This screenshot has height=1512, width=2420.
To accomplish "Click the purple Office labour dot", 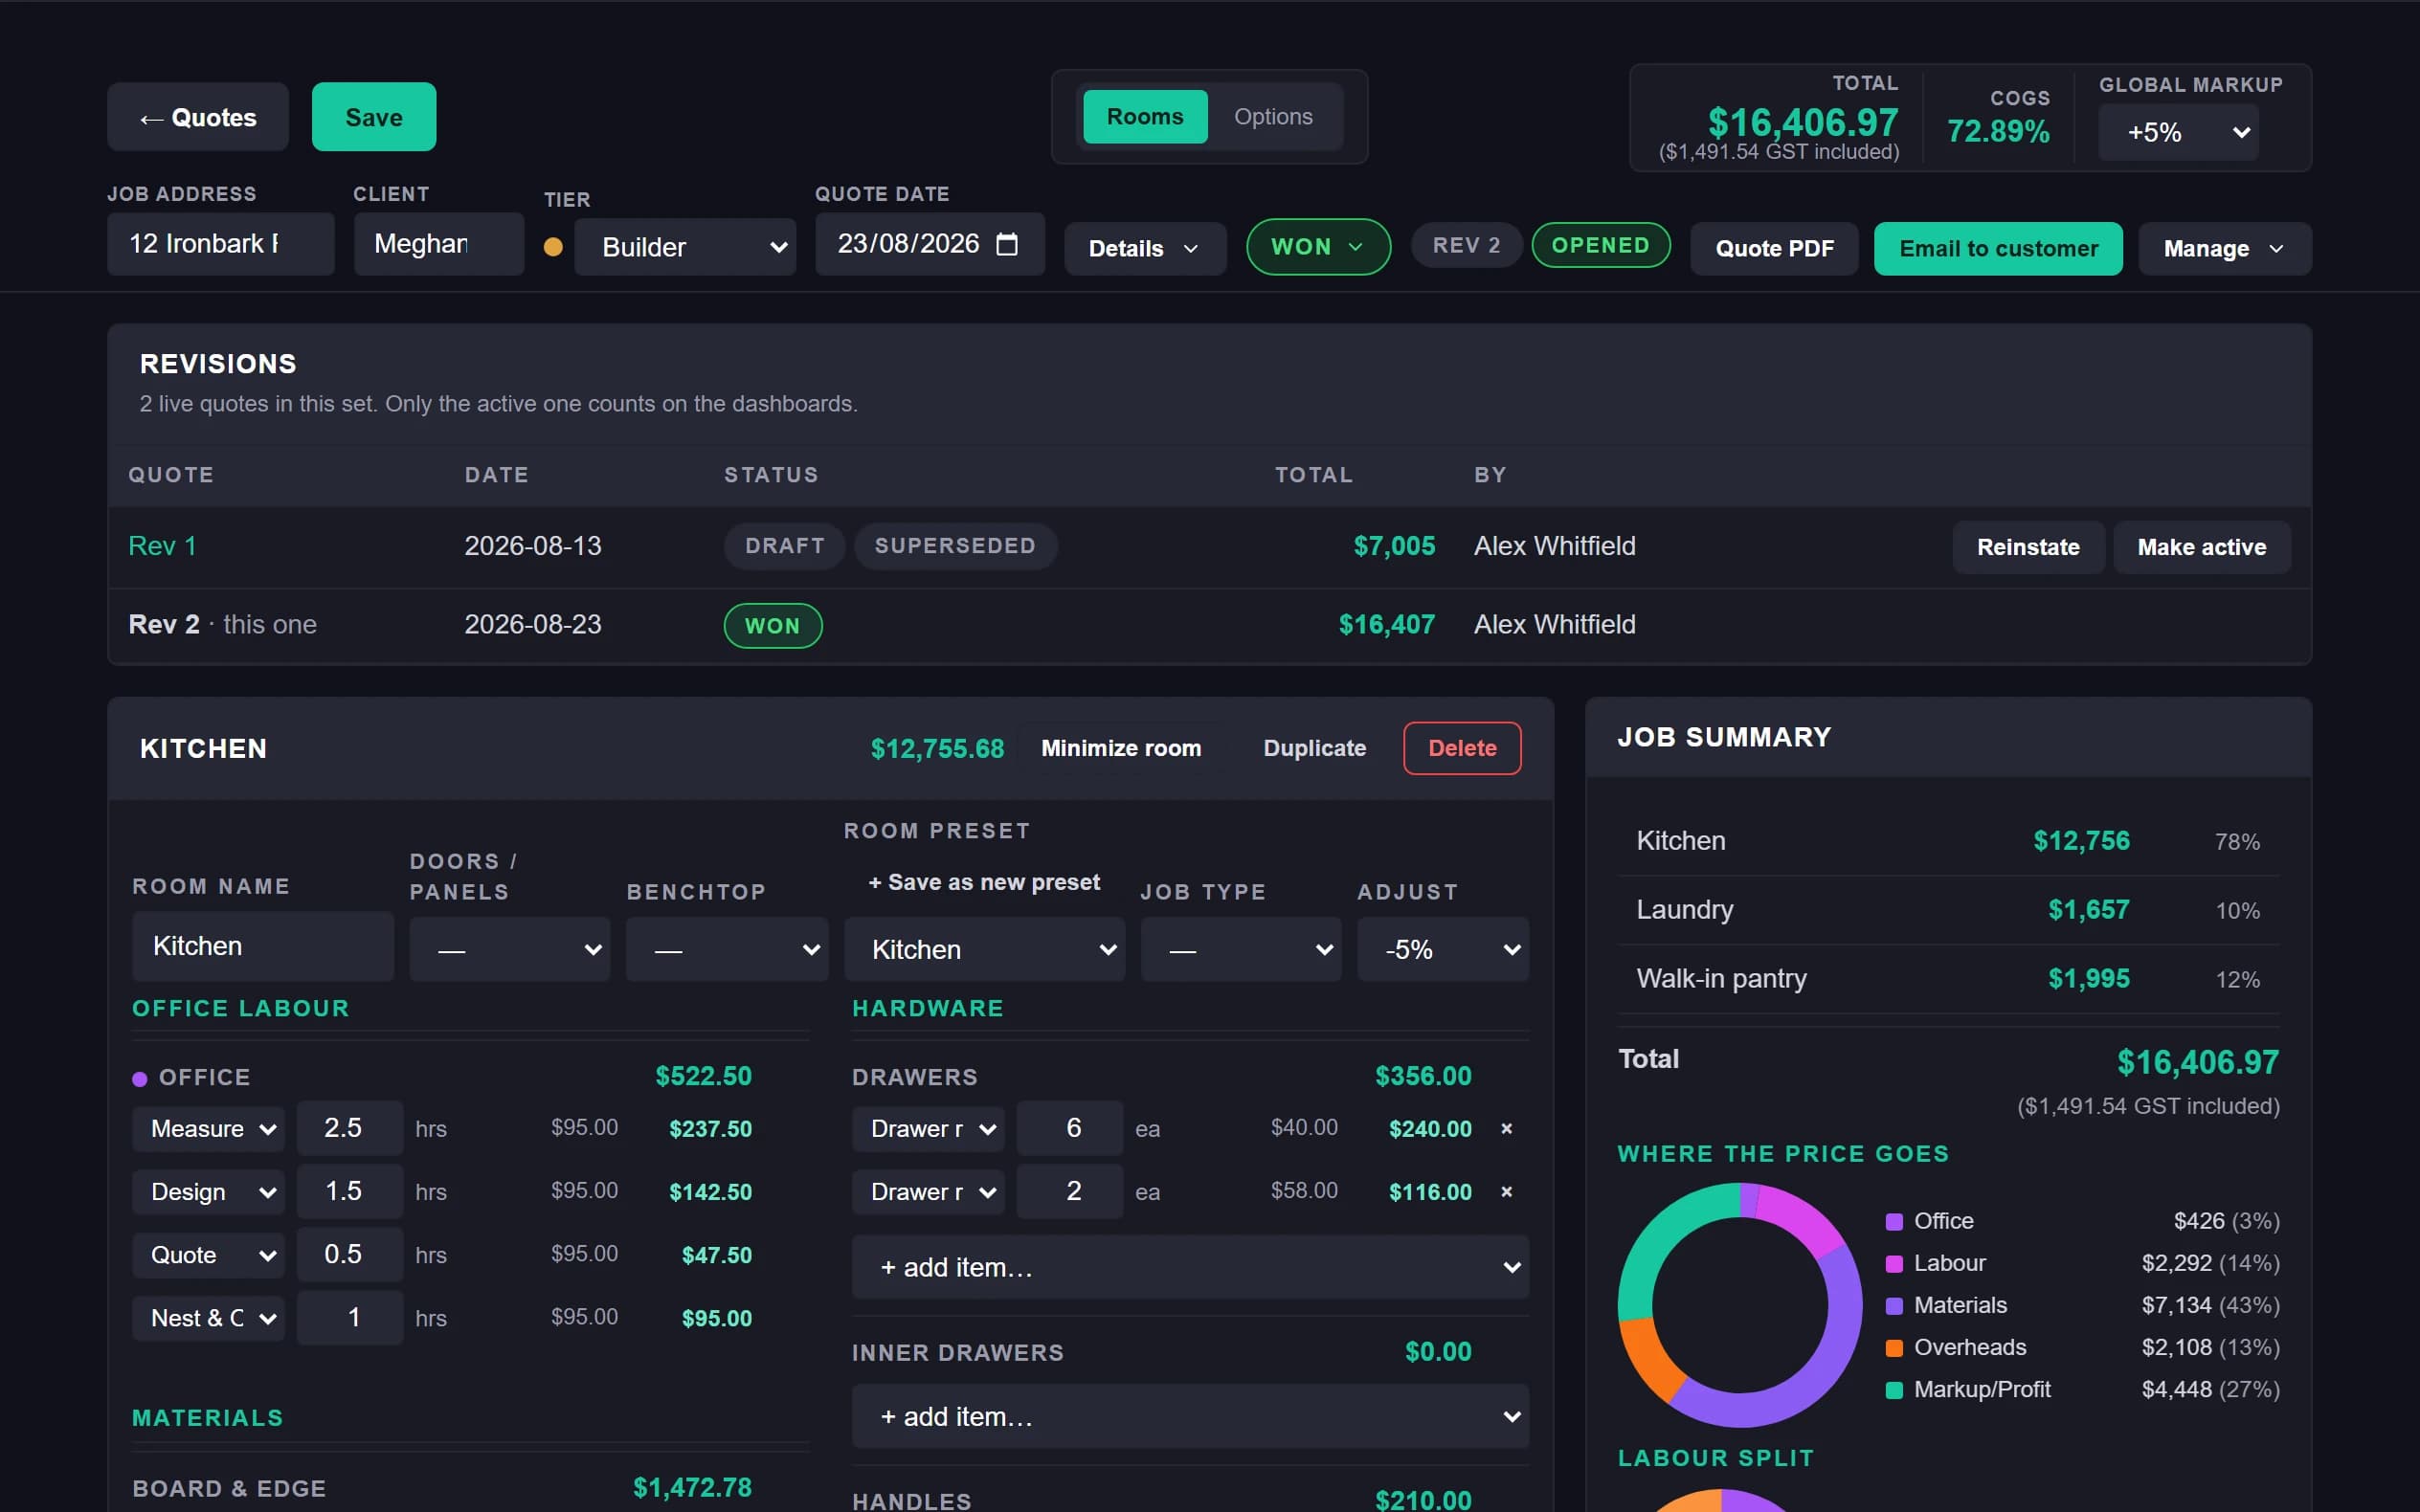I will click(x=140, y=1078).
